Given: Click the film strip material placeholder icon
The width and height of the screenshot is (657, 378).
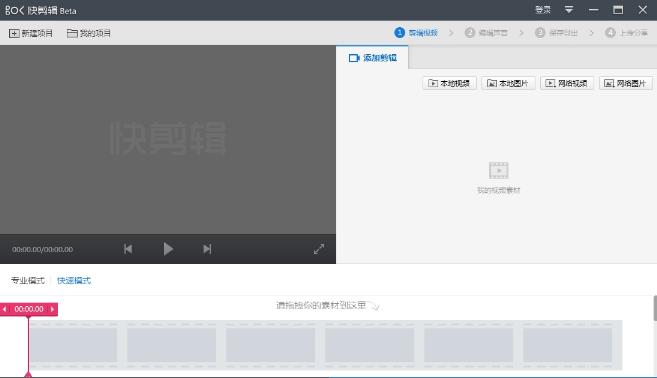Looking at the screenshot, I should coord(499,171).
